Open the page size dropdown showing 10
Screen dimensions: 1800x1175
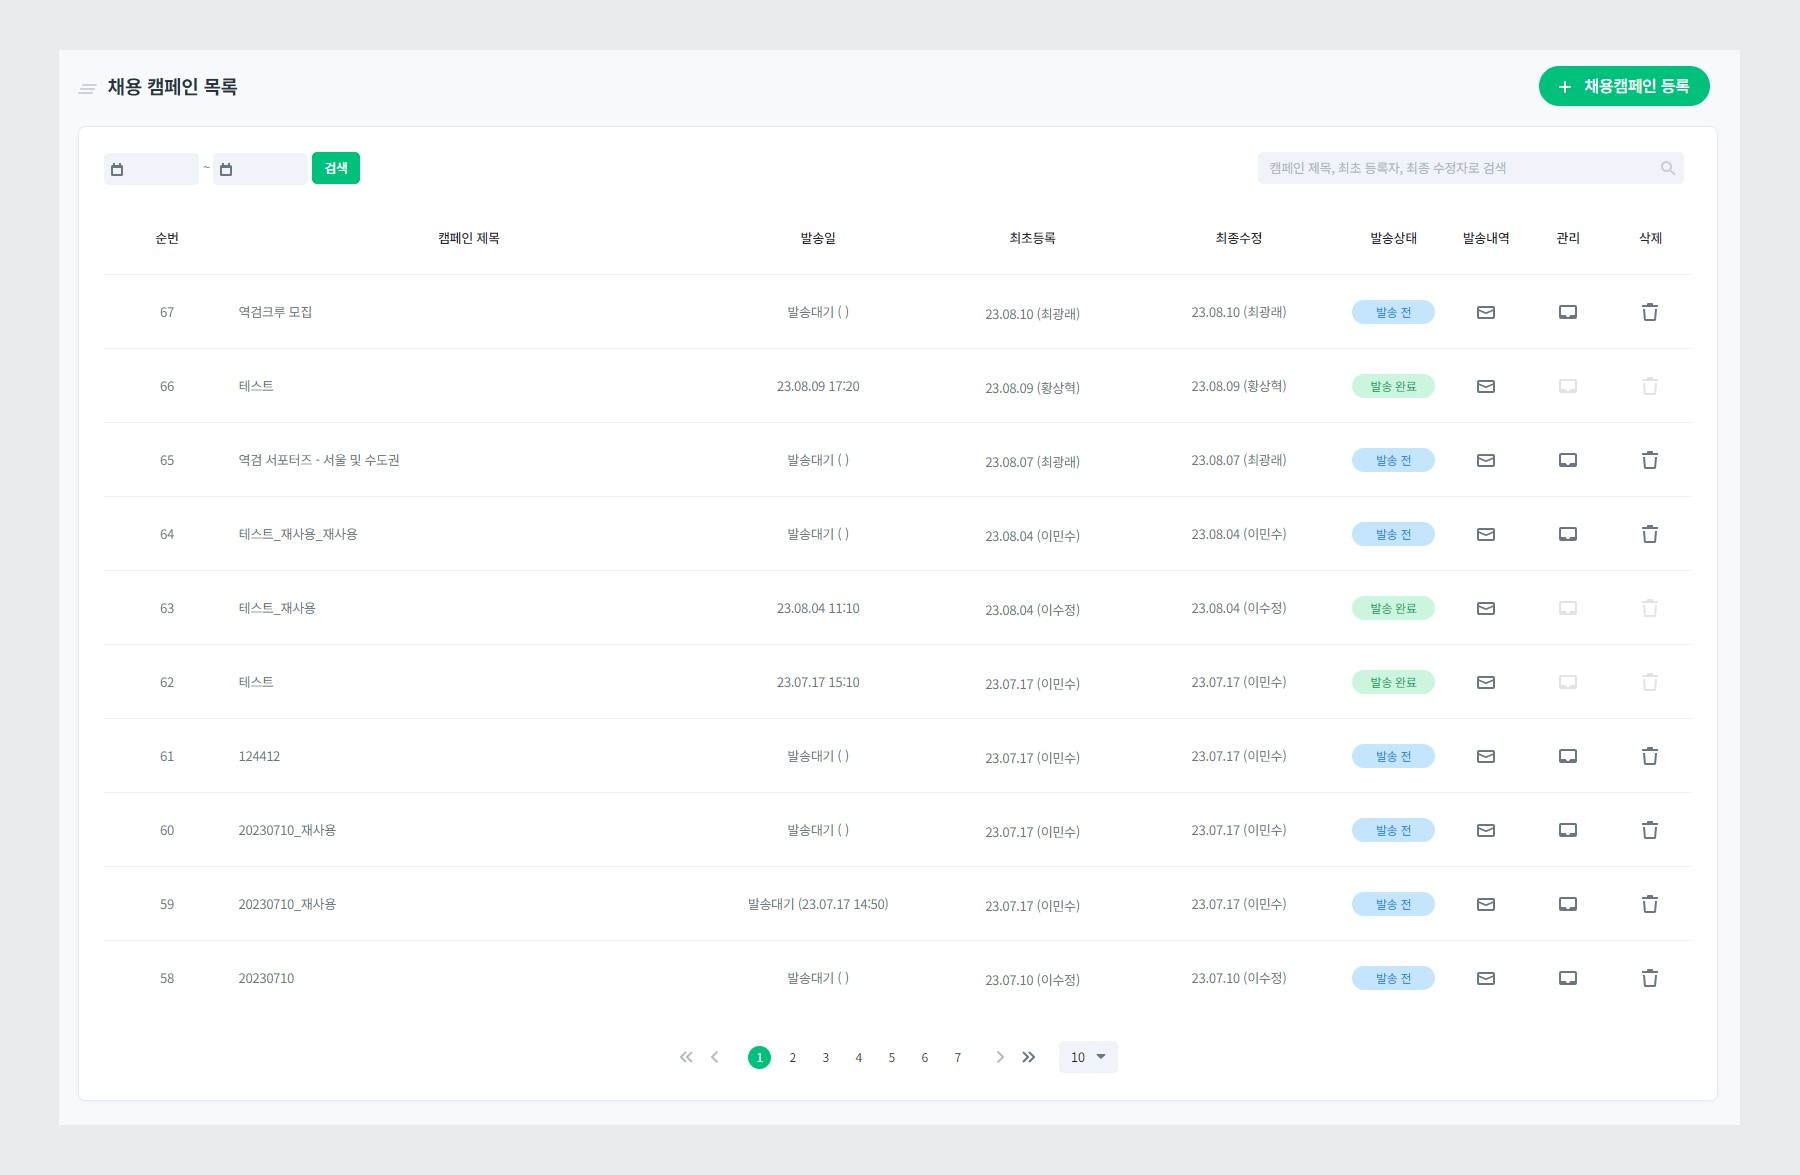(x=1088, y=1057)
